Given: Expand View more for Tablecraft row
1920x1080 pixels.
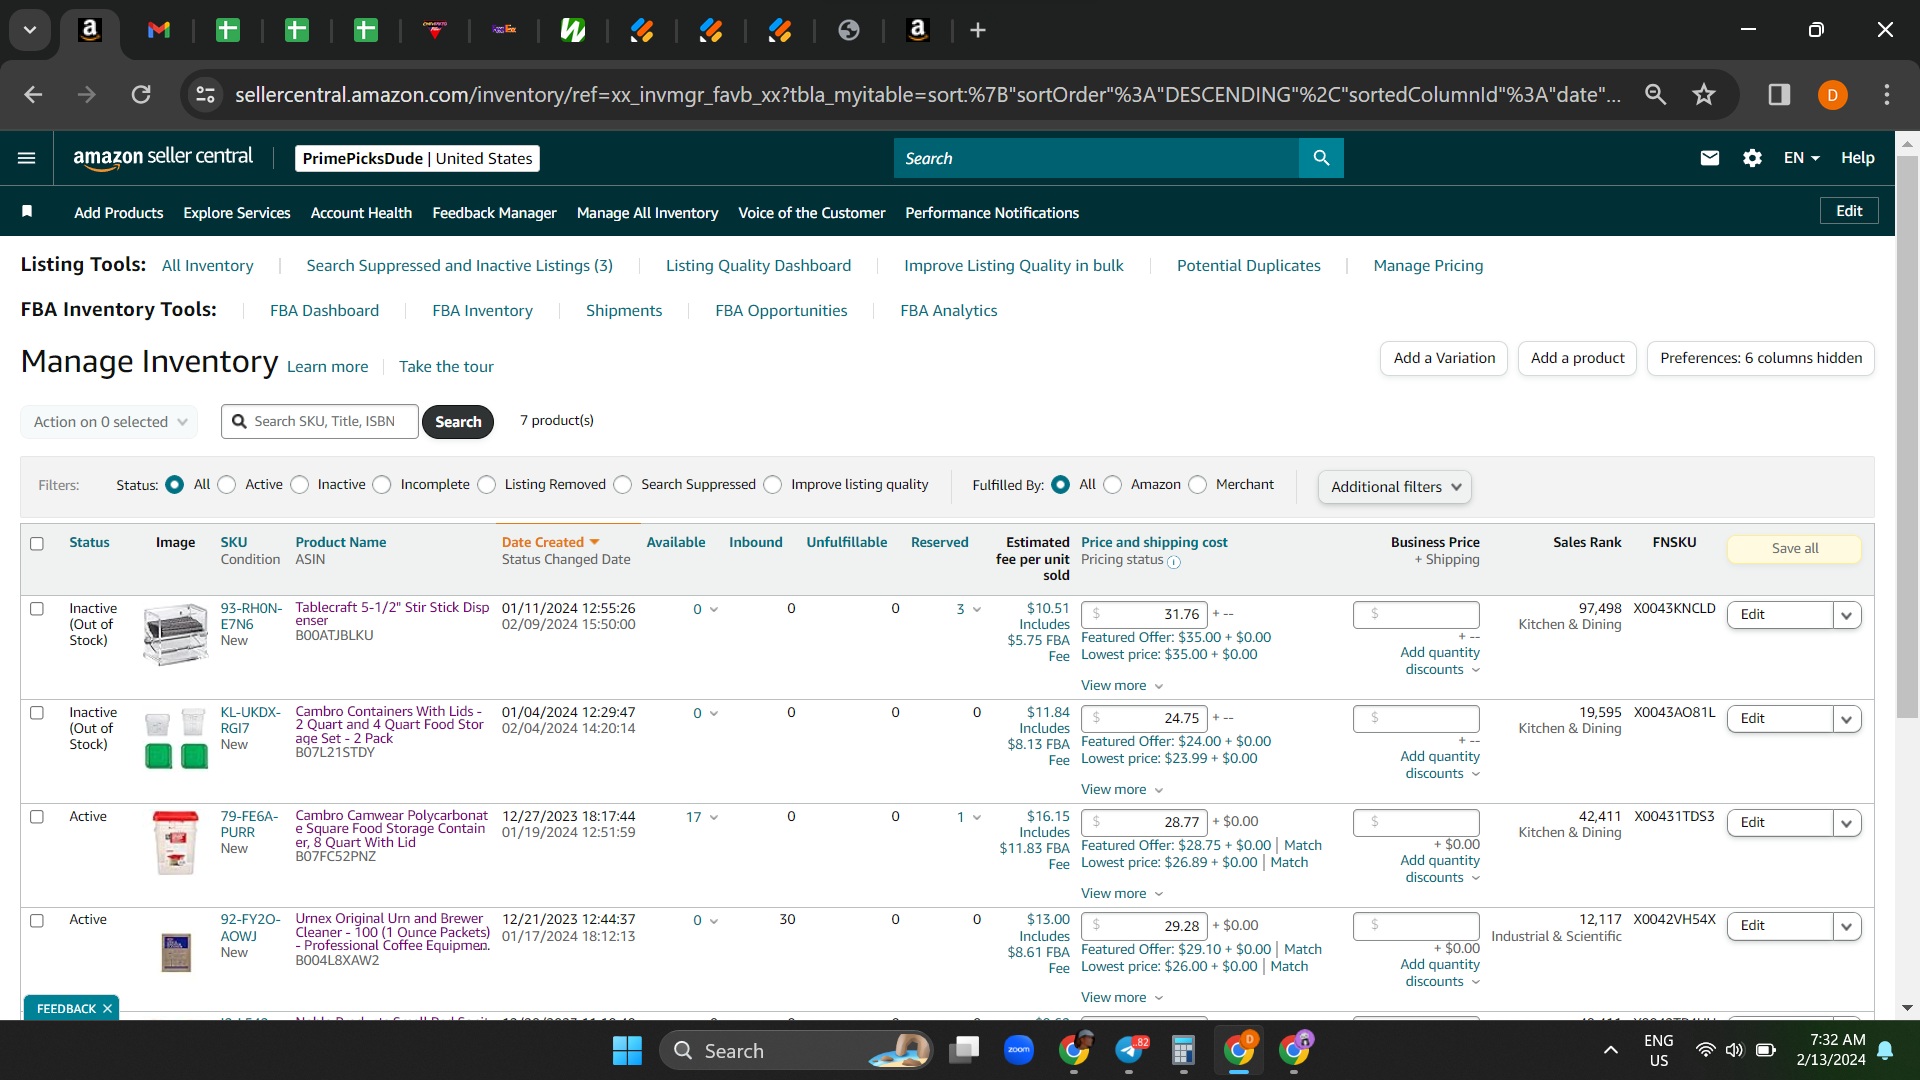Looking at the screenshot, I should click(x=1122, y=685).
